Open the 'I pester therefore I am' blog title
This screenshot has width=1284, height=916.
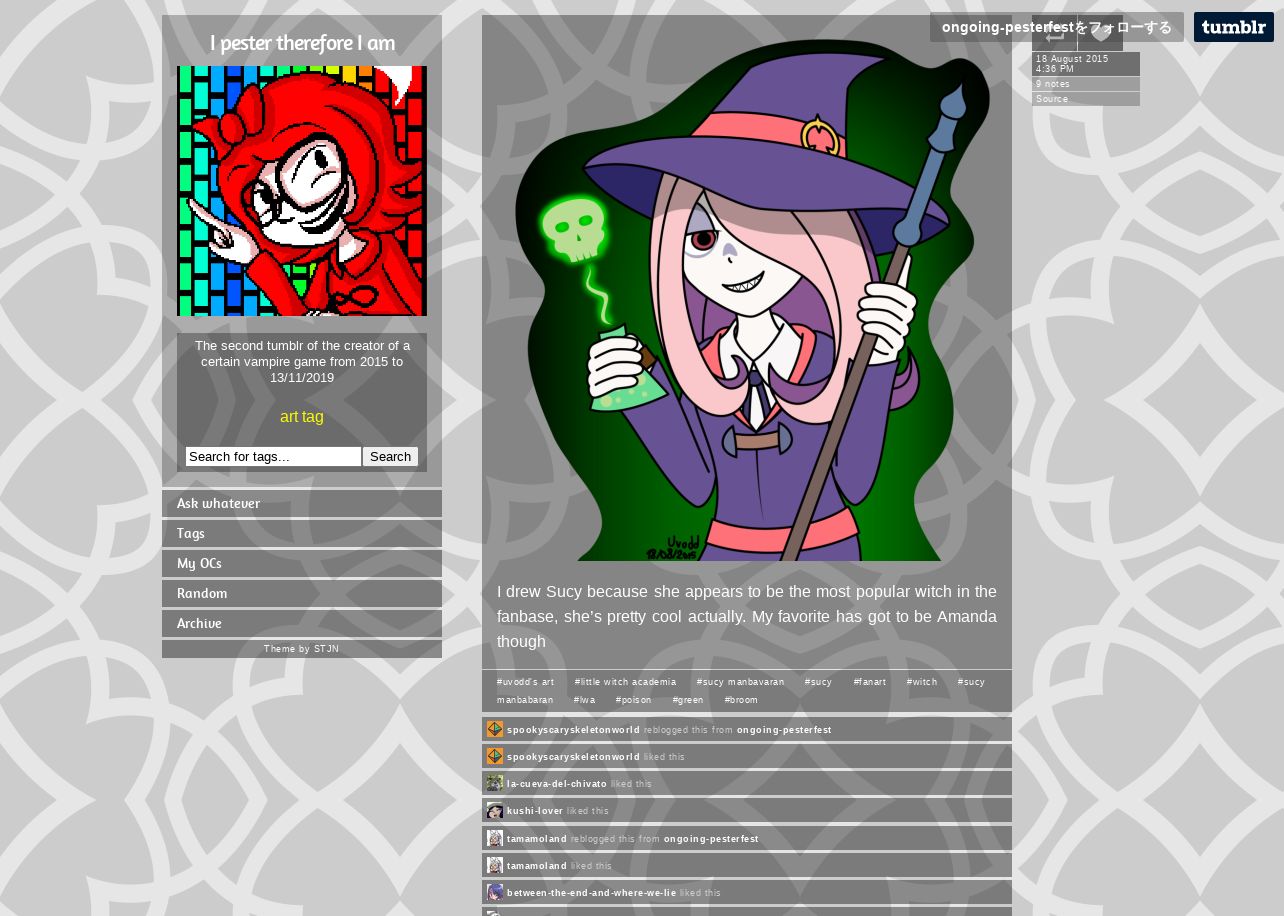tap(302, 43)
